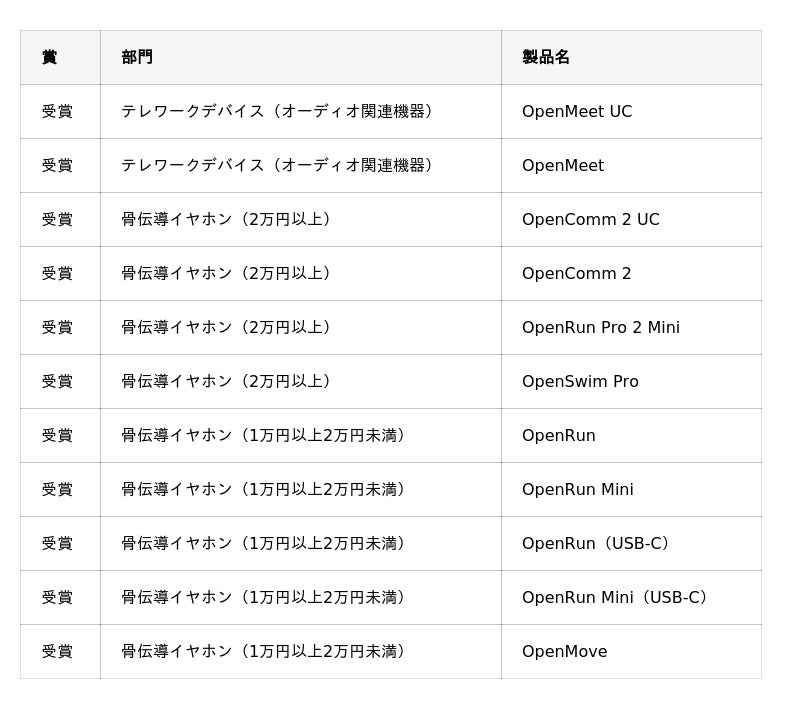Click the 受賞 cell in the OpenMove row
The image size is (800, 709).
click(57, 651)
